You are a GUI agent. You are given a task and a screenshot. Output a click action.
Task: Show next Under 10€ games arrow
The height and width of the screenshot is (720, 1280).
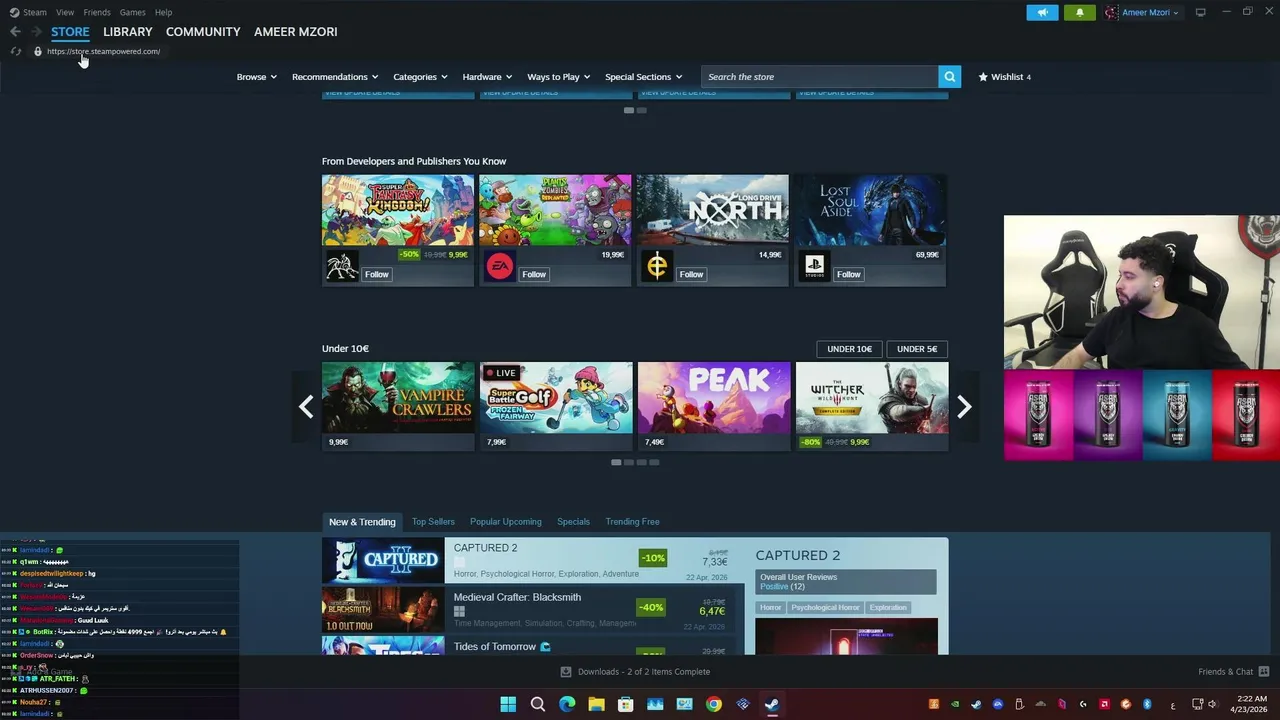[964, 406]
